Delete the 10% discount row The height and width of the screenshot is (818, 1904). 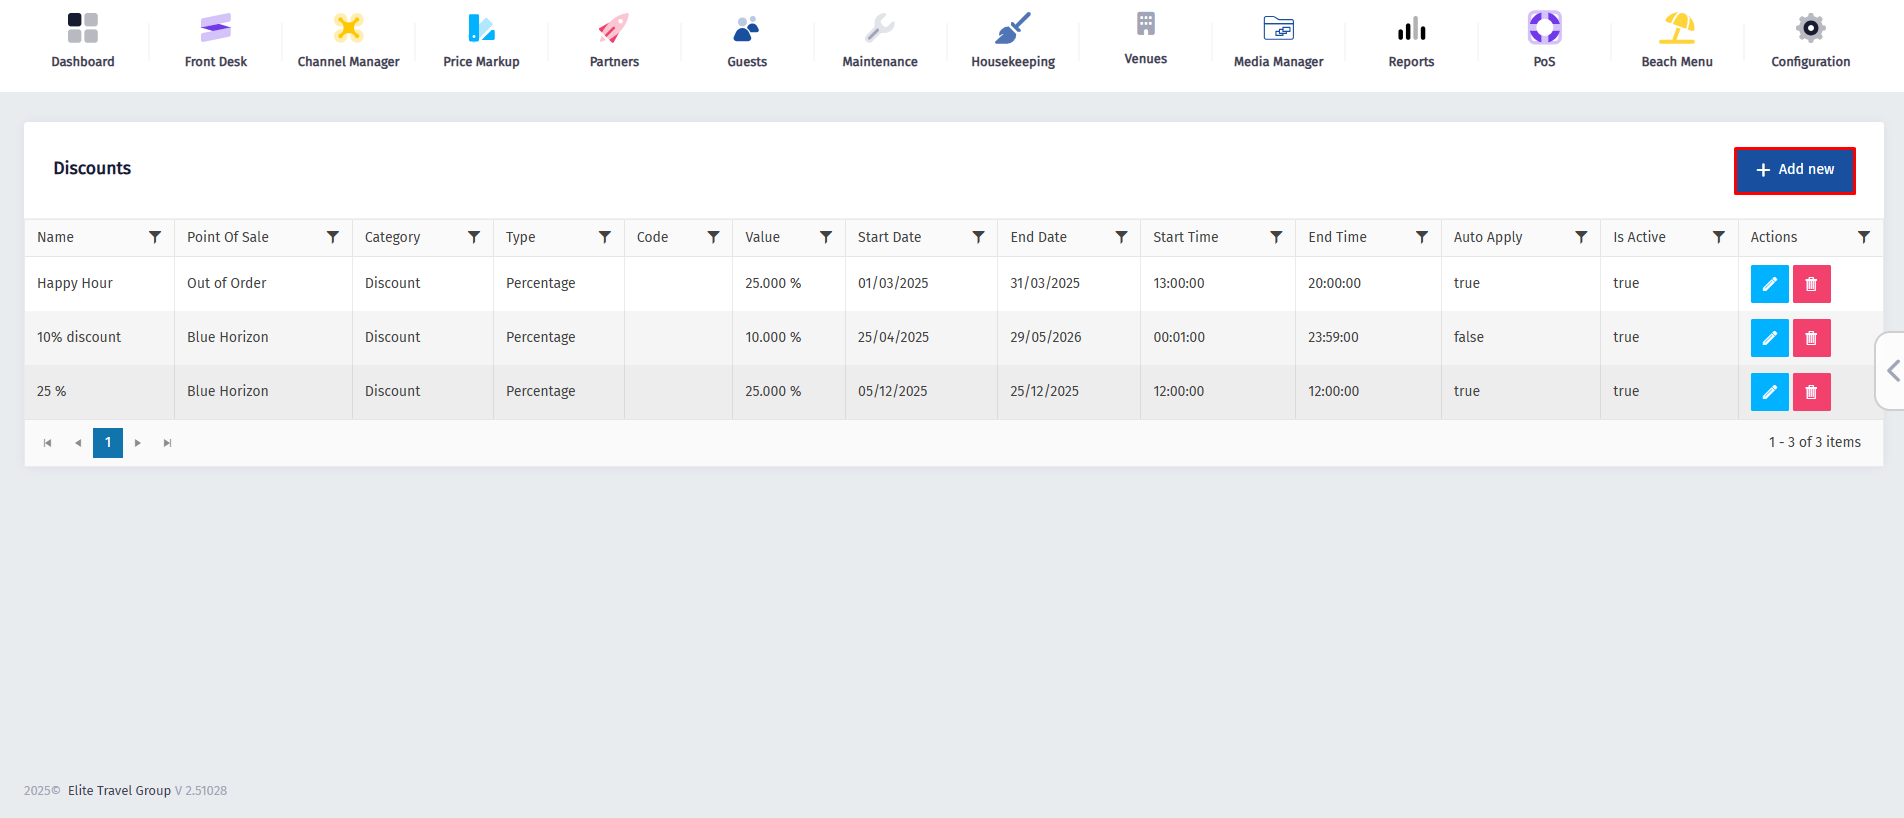click(1811, 338)
